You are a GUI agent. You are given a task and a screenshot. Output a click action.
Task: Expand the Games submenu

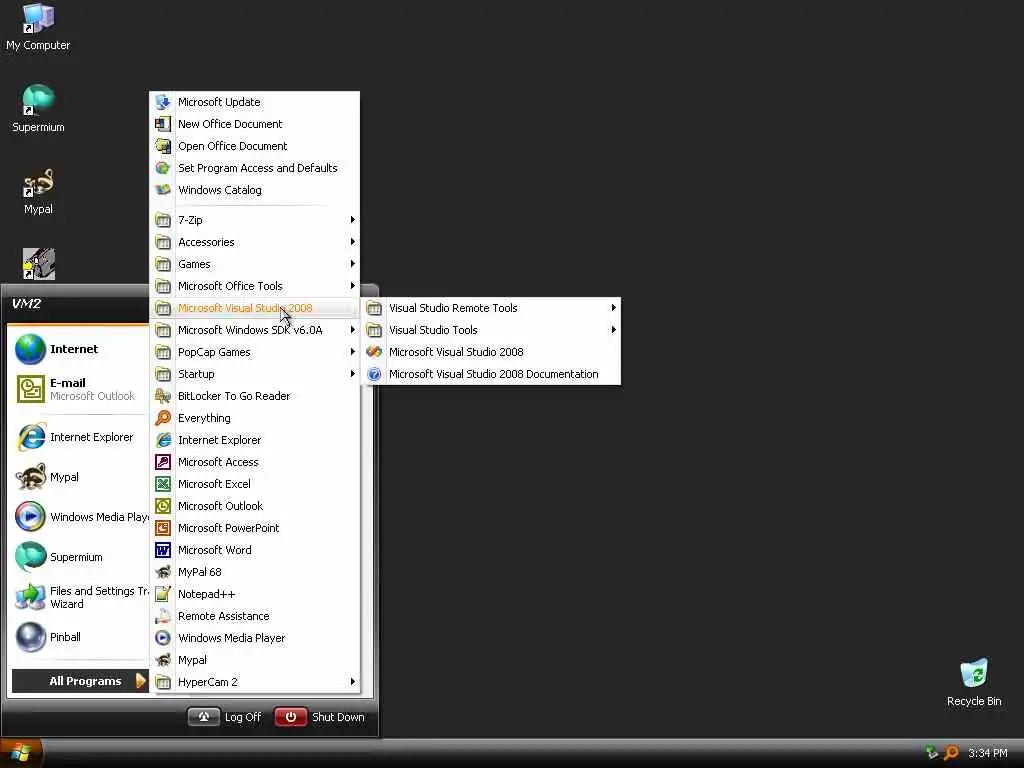tap(255, 264)
